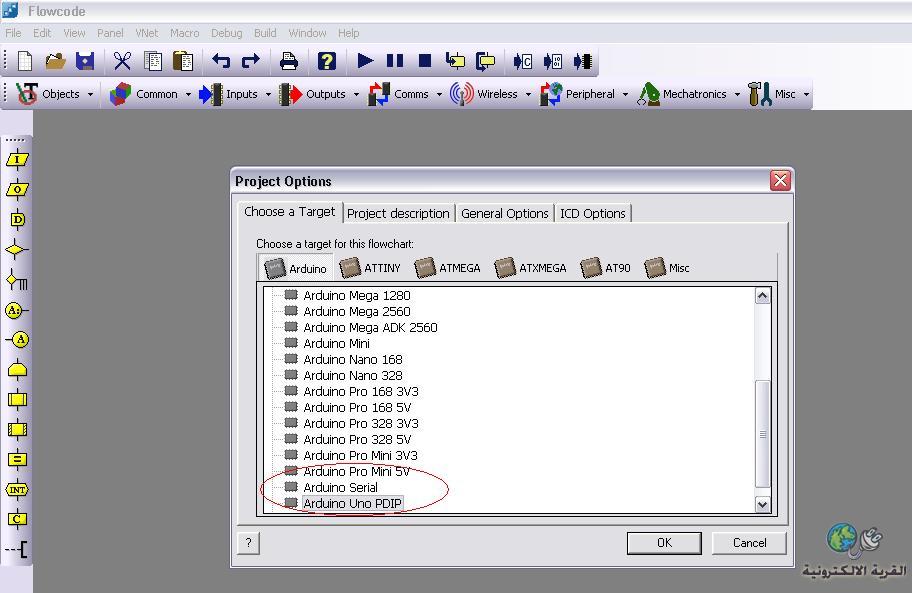The height and width of the screenshot is (593, 912).
Task: Select Arduino Uno PDIP target
Action: [x=352, y=503]
